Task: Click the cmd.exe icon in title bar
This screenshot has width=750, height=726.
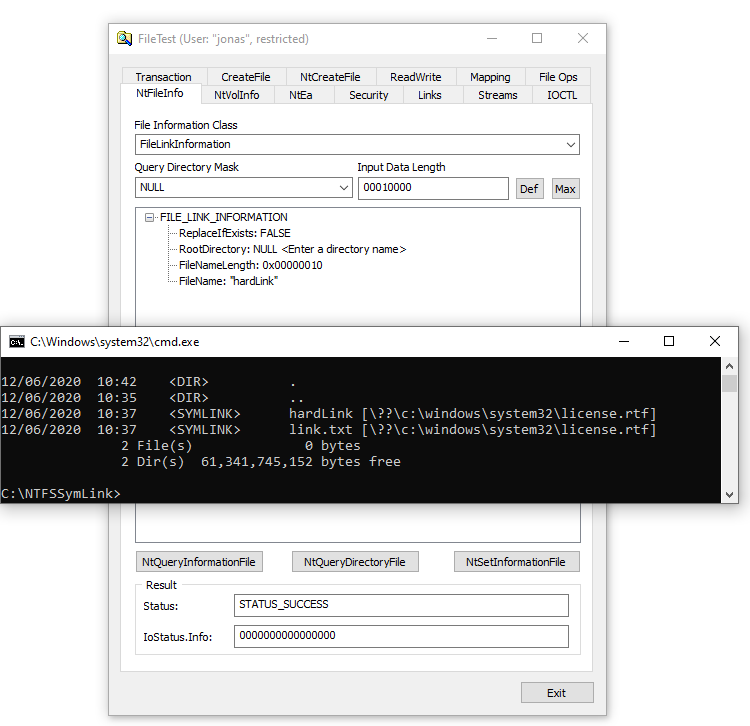Action: [17, 342]
